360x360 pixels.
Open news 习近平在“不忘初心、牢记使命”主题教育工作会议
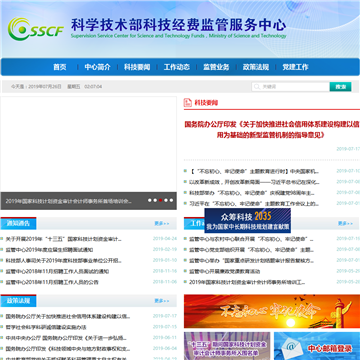[254, 204]
